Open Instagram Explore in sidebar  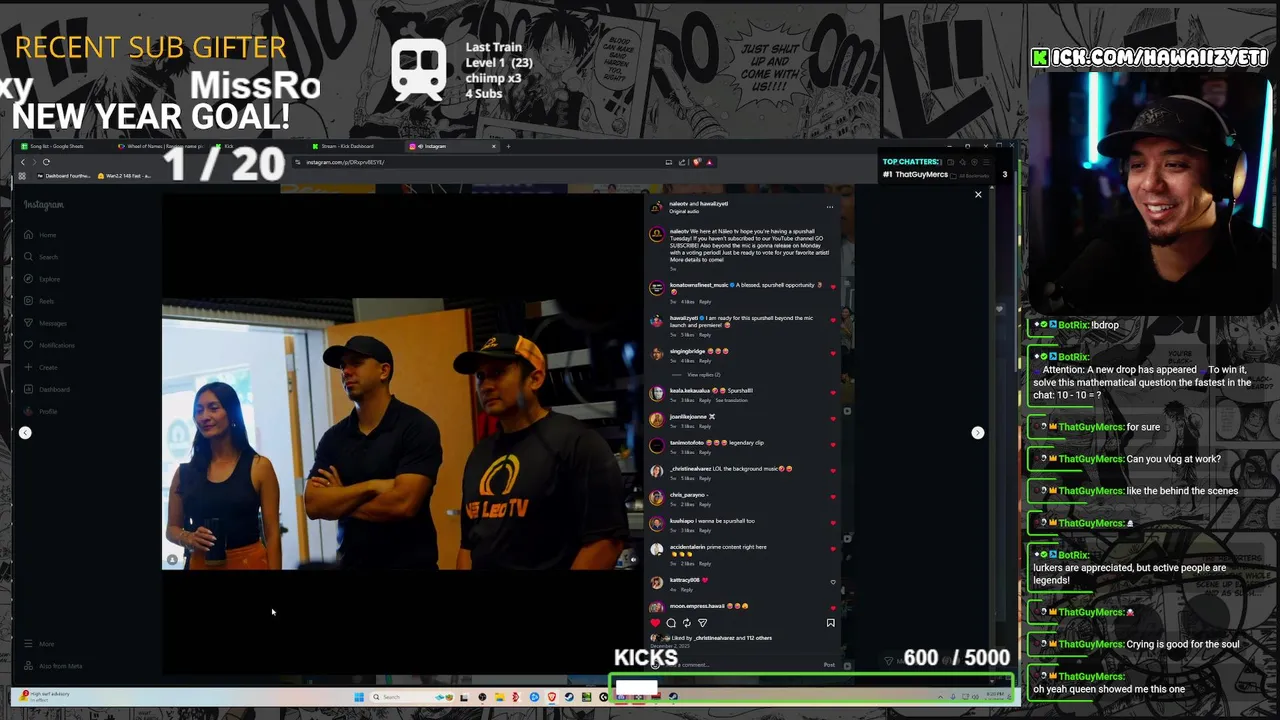click(42, 279)
